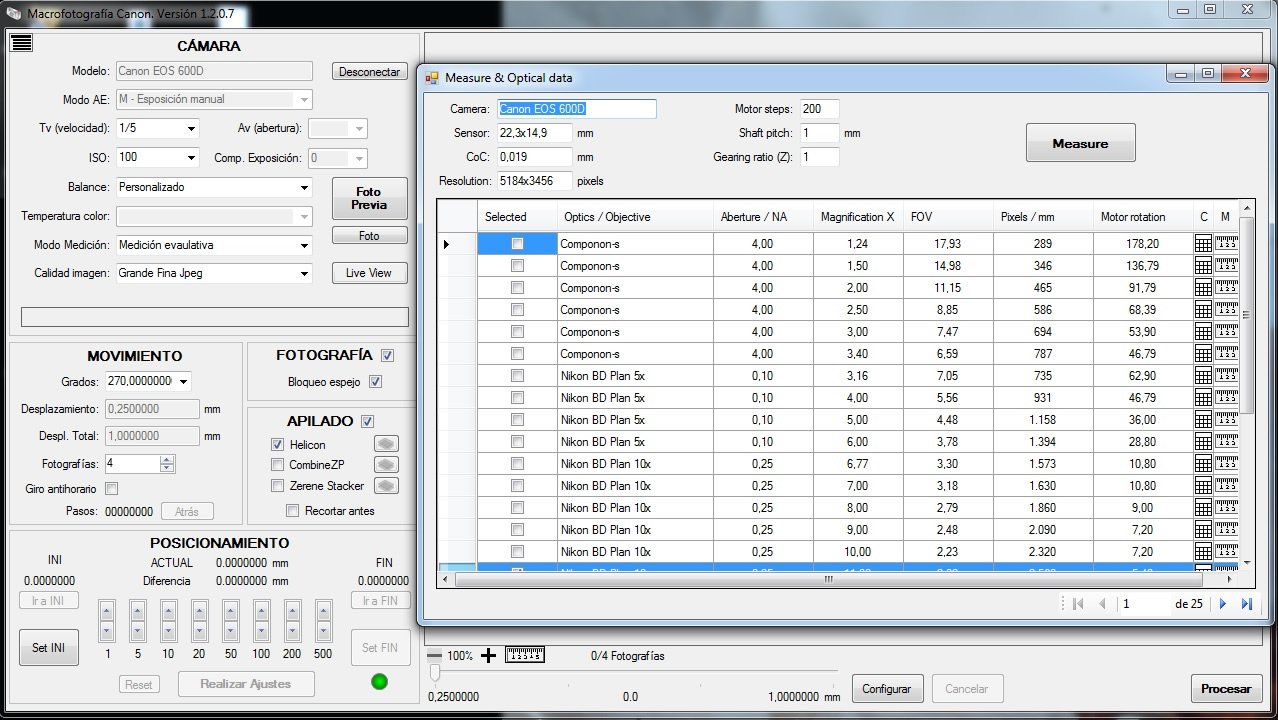Click the Measure button

(1080, 143)
